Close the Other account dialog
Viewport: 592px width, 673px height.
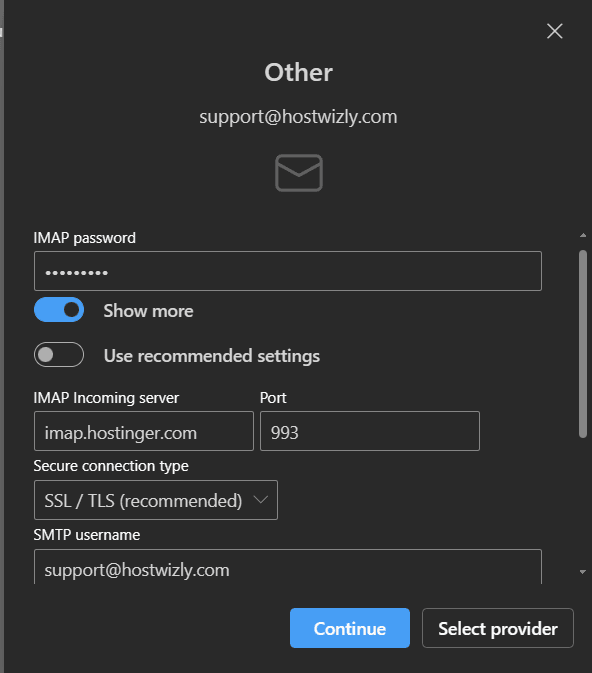coord(555,31)
